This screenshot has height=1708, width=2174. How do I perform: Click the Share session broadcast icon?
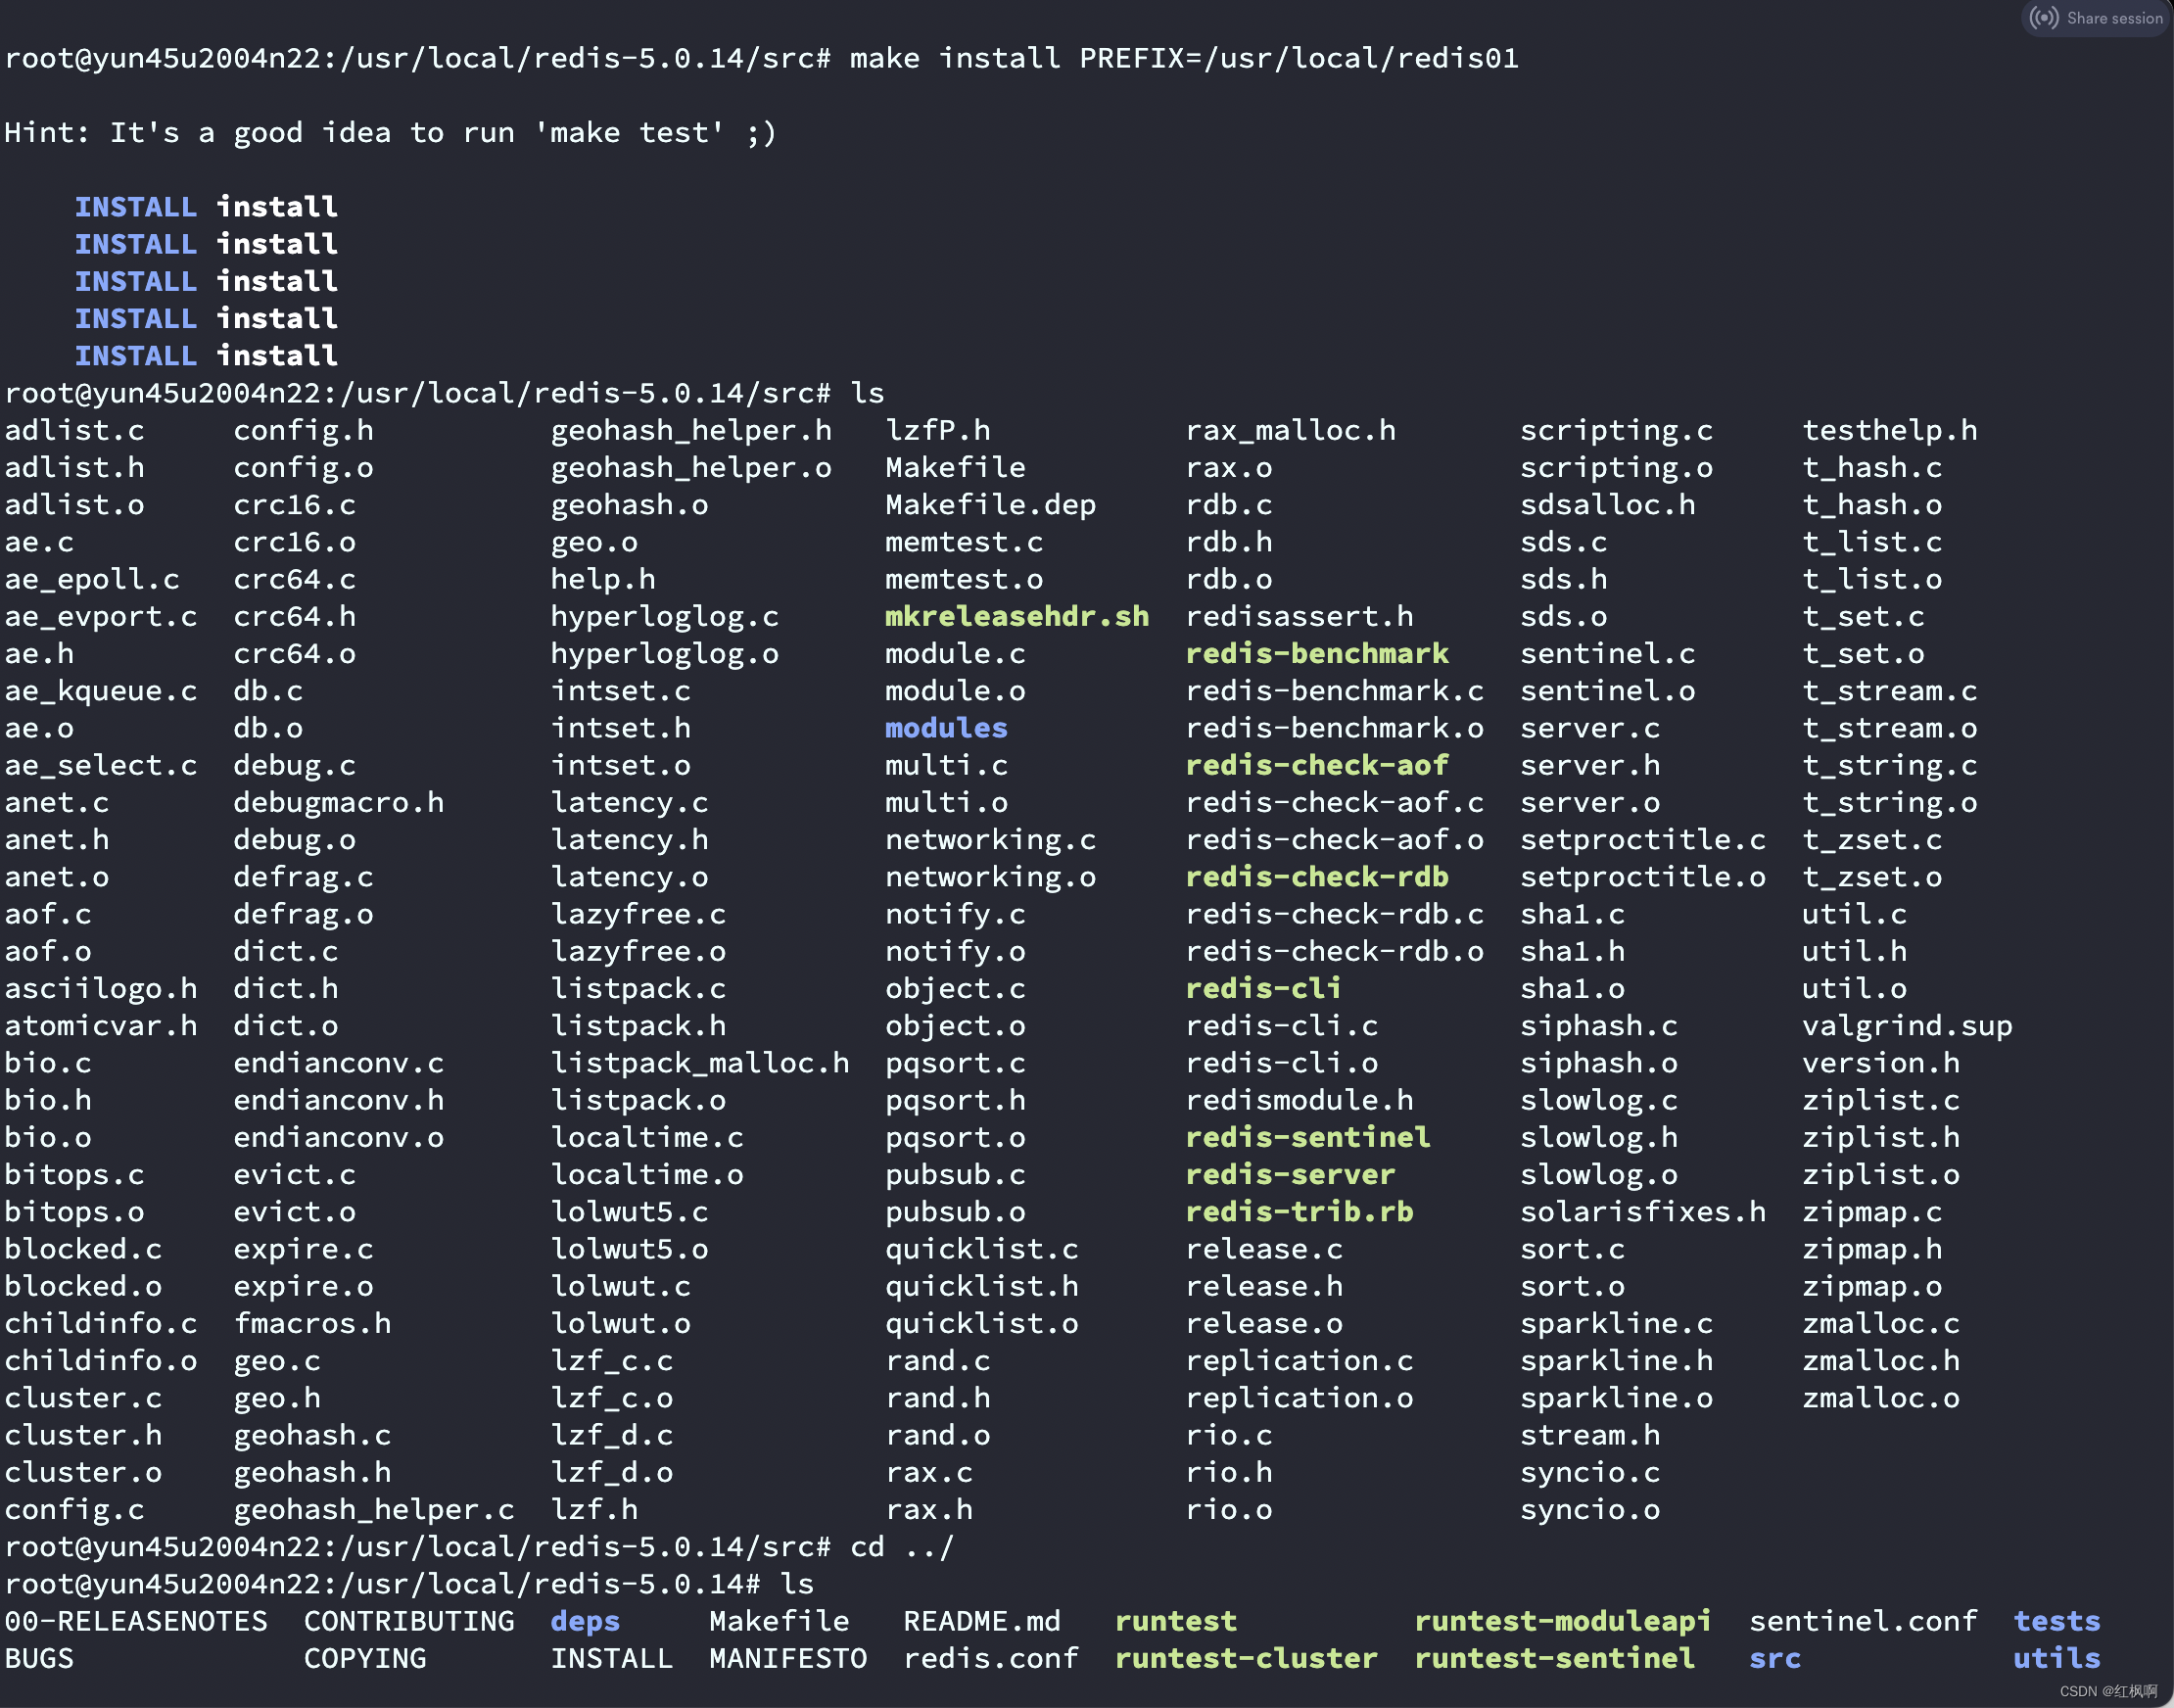click(2044, 18)
